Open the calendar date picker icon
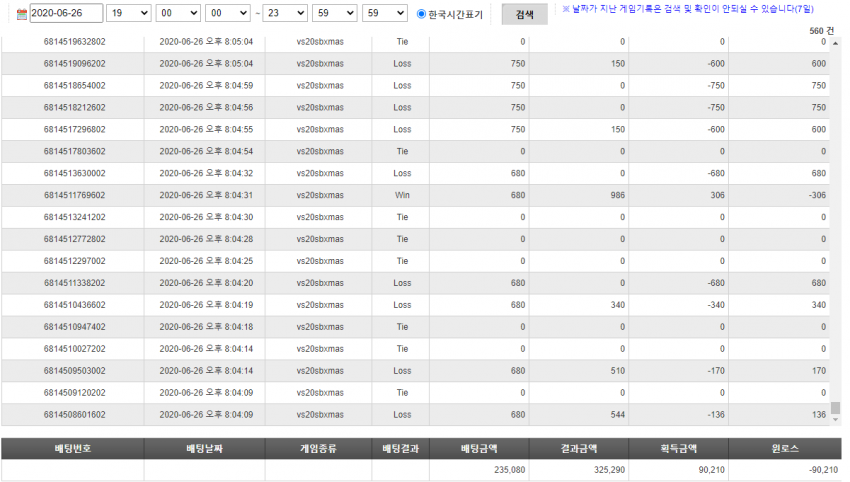This screenshot has height=482, width=850. (22, 14)
